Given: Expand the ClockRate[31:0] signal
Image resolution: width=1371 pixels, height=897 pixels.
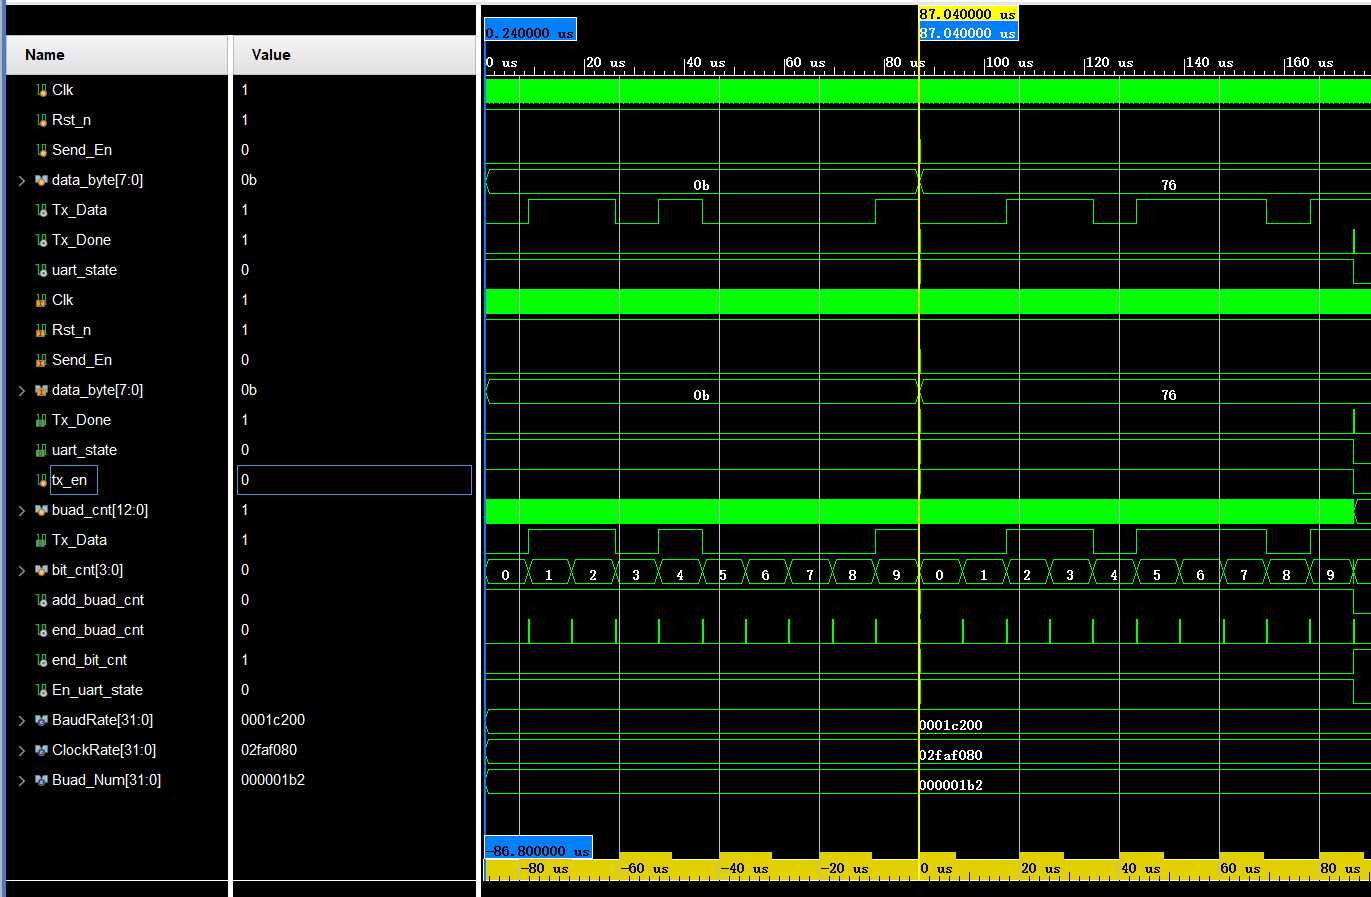Looking at the screenshot, I should coord(22,750).
